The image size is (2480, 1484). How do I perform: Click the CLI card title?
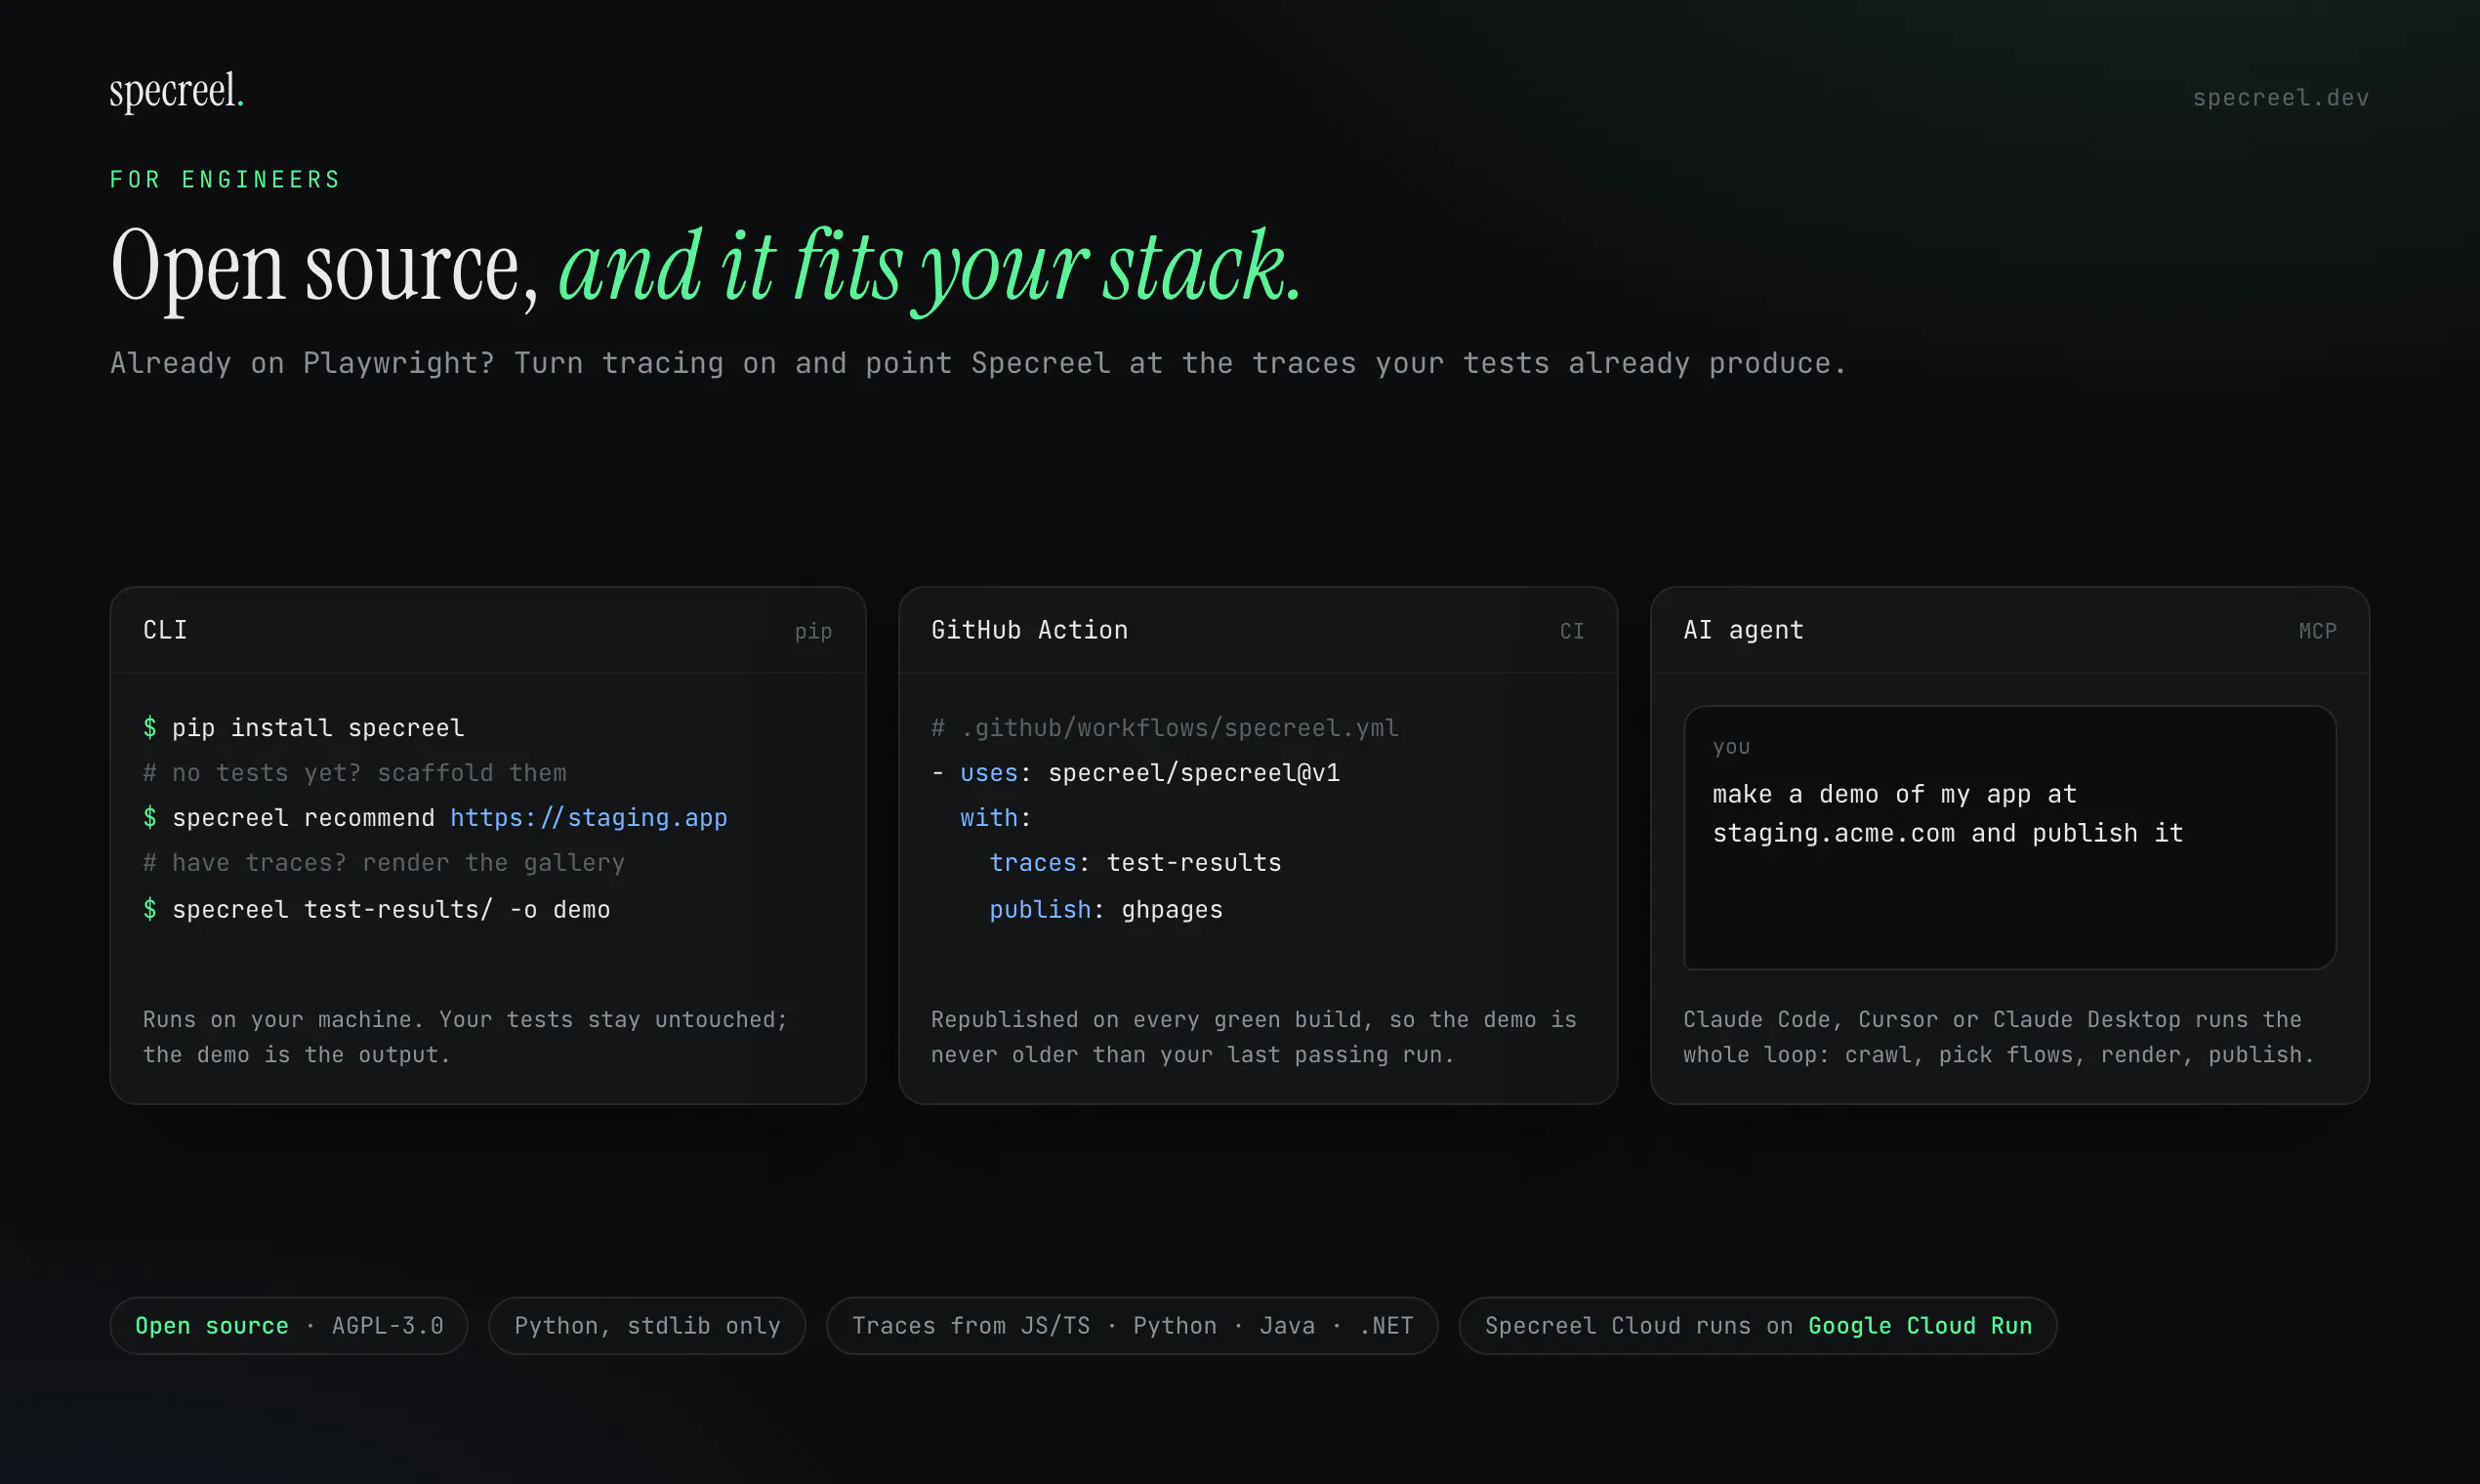click(x=165, y=630)
